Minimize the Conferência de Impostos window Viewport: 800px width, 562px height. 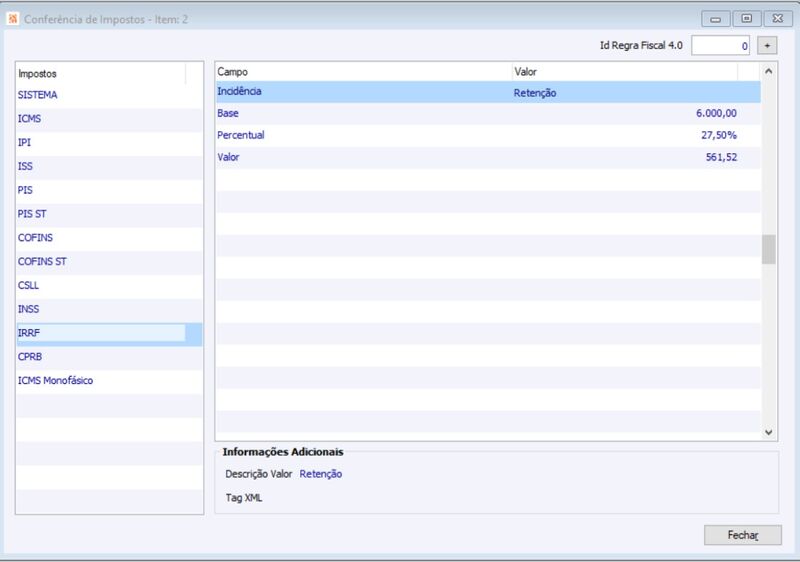[715, 19]
